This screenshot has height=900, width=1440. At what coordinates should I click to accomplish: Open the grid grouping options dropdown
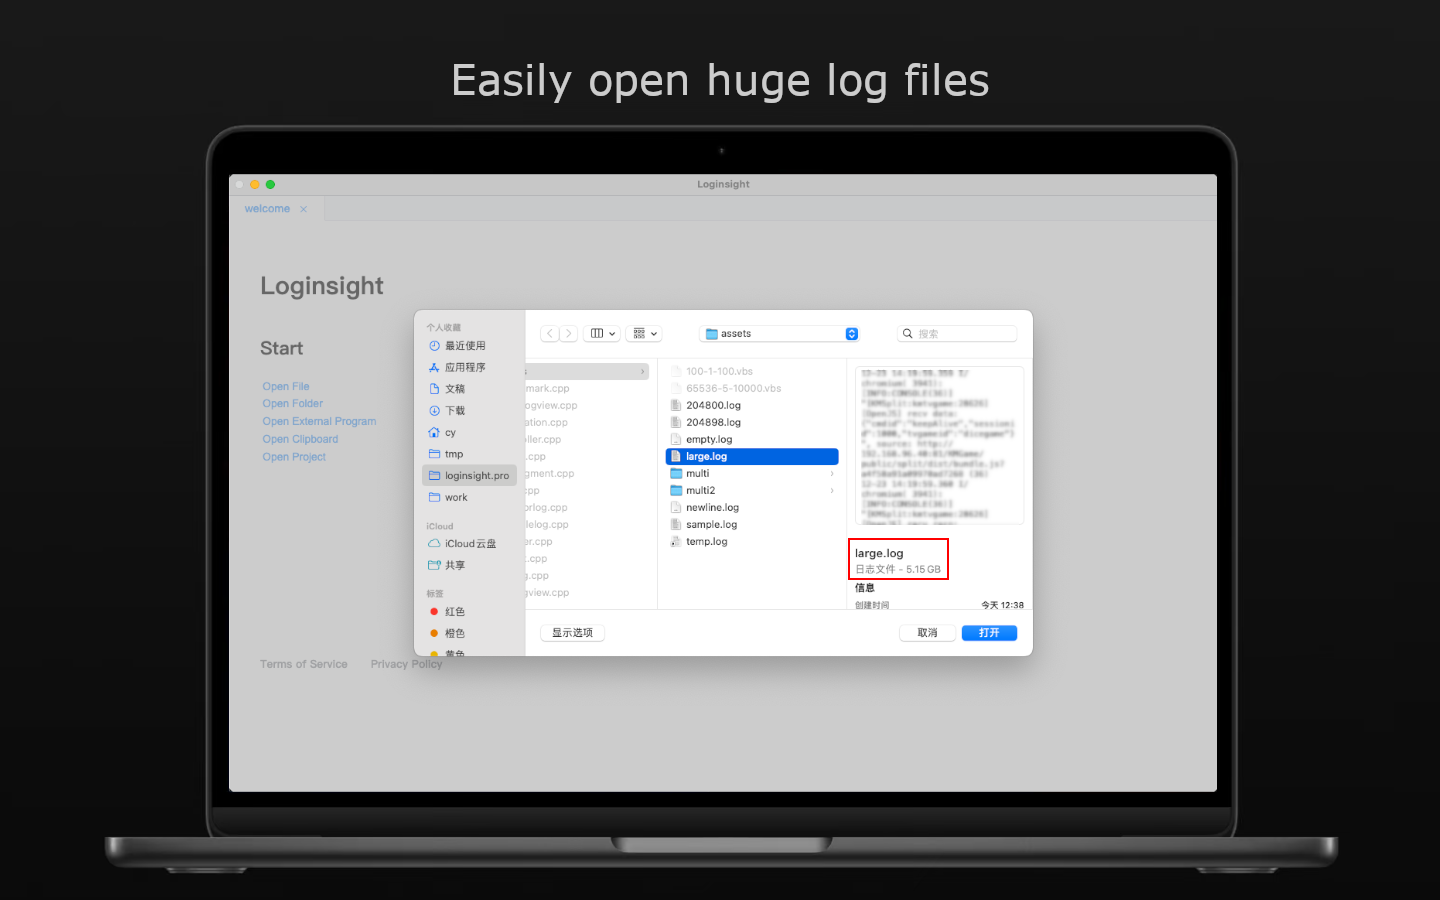coord(645,334)
